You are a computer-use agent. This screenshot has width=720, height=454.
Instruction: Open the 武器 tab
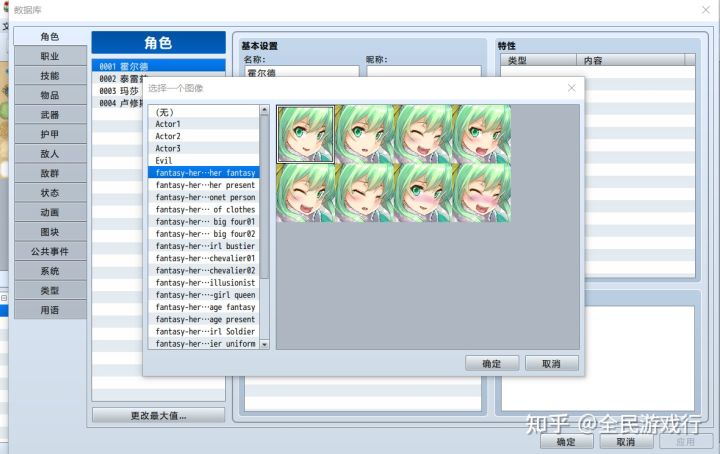click(50, 115)
